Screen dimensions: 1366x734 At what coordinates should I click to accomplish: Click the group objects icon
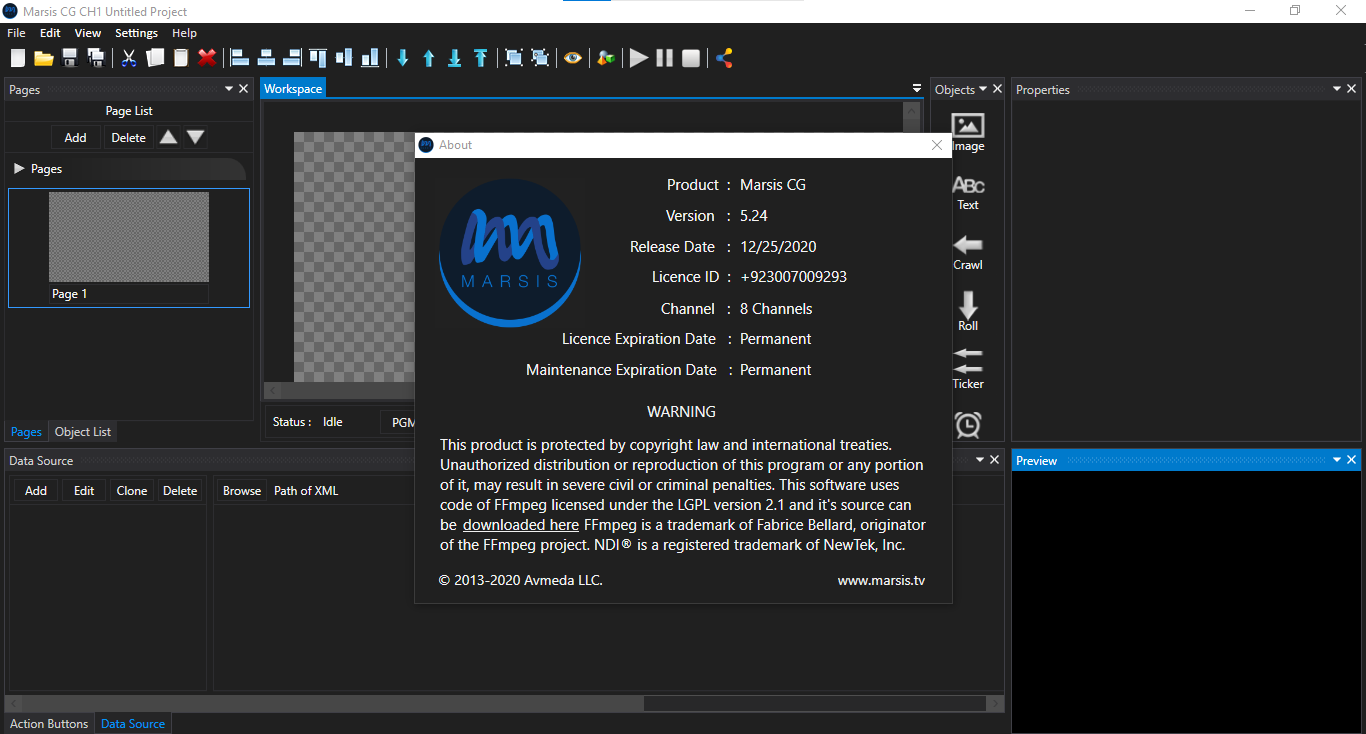click(x=514, y=58)
